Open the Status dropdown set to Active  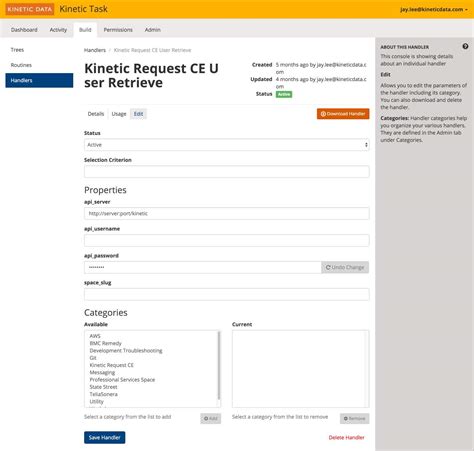tap(227, 145)
